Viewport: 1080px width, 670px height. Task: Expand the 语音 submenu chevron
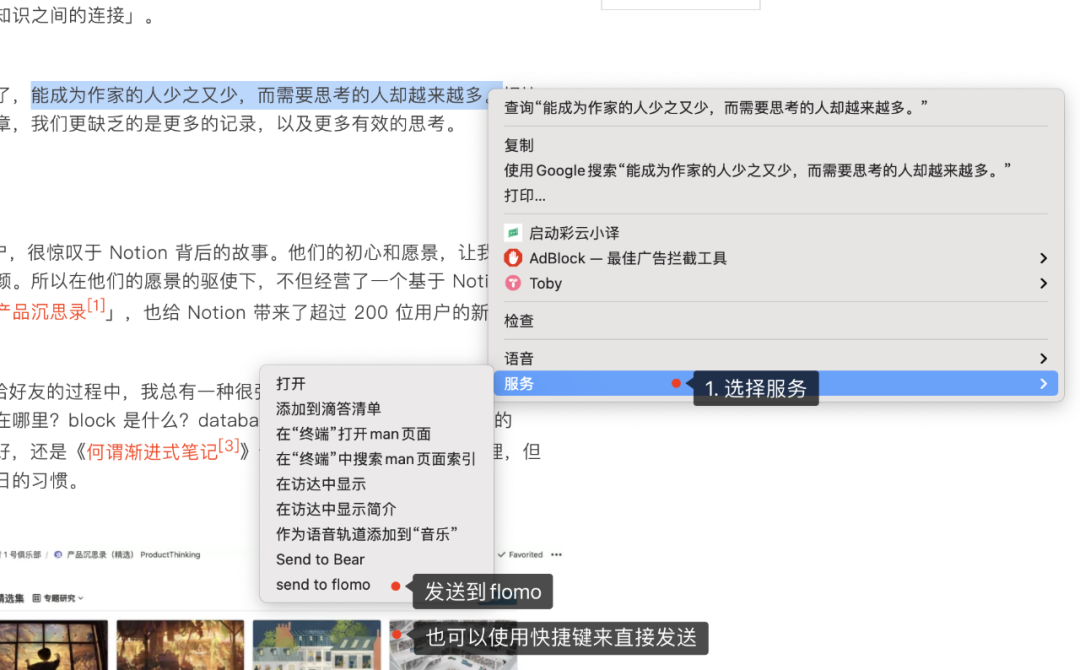1043,358
